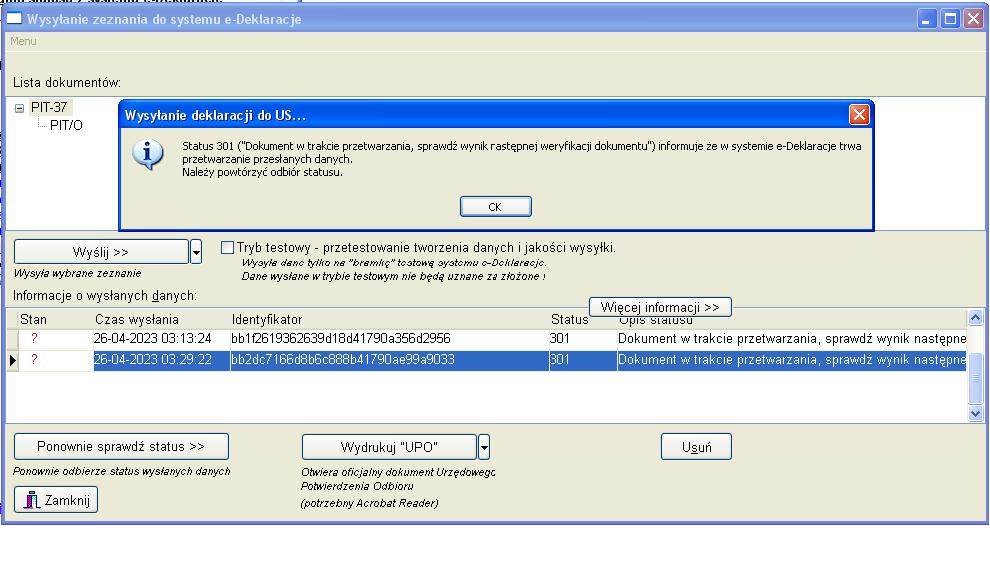Open the dropdown arrow next to Wyślij
The image size is (990, 563).
coord(196,252)
